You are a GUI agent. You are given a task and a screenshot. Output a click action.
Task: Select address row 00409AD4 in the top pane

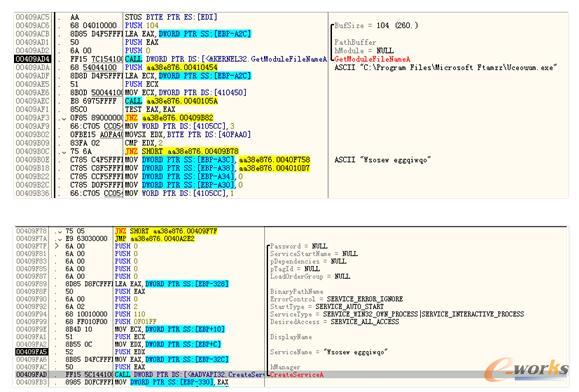pyautogui.click(x=32, y=59)
